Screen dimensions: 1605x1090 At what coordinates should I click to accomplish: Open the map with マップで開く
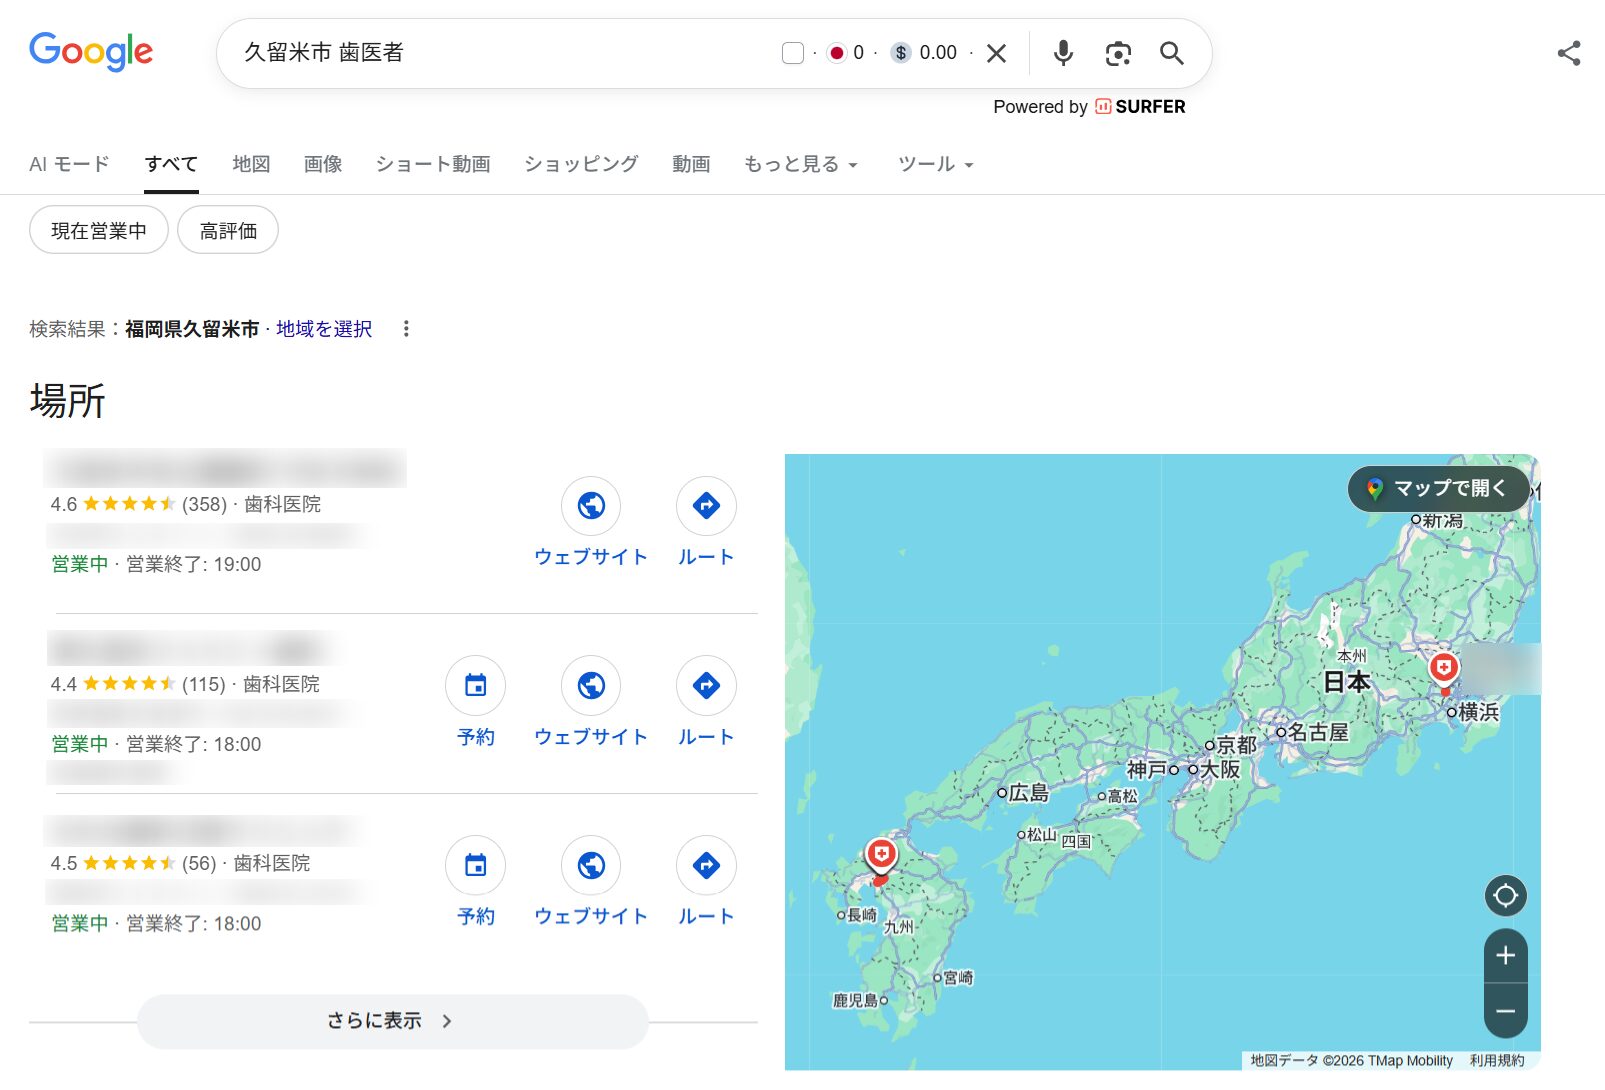pos(1436,489)
